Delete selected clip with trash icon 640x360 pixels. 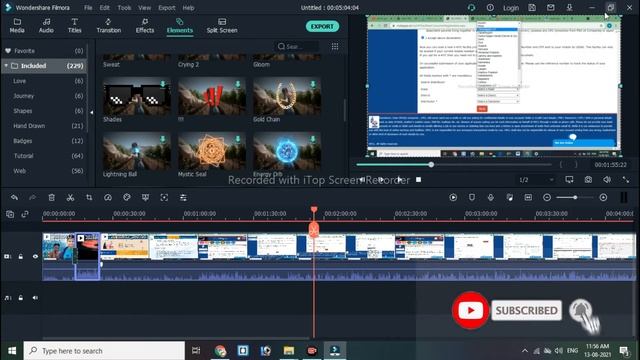[51, 198]
